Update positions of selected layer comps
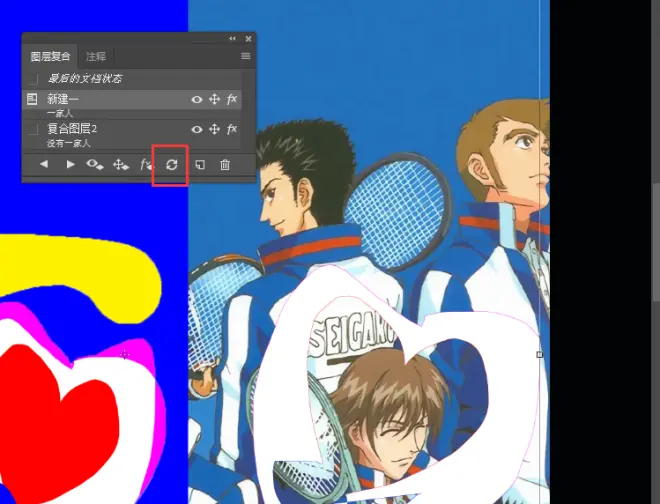The width and height of the screenshot is (660, 504). click(x=121, y=165)
